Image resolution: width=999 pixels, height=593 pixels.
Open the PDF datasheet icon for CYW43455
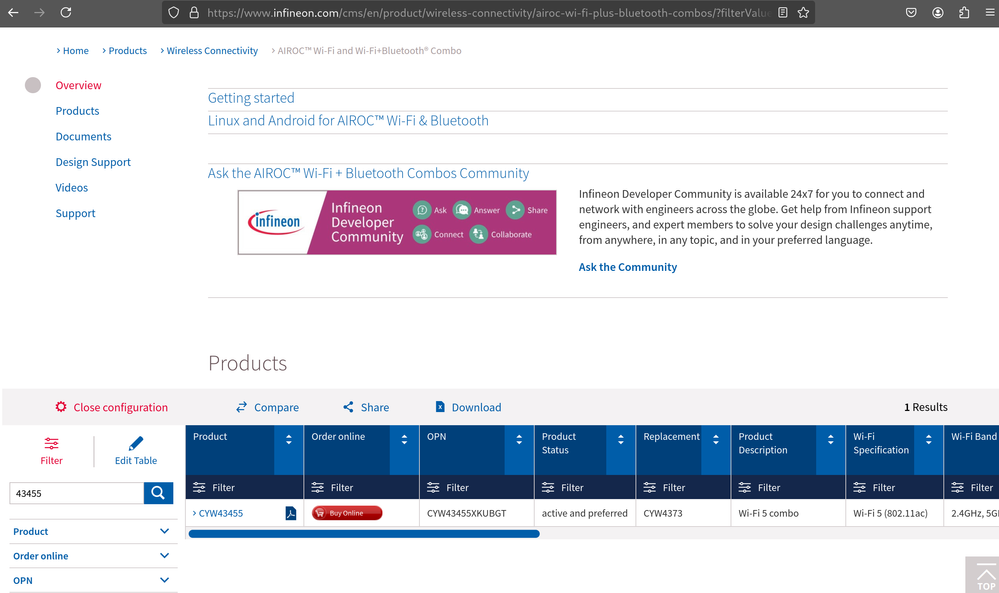(x=291, y=513)
